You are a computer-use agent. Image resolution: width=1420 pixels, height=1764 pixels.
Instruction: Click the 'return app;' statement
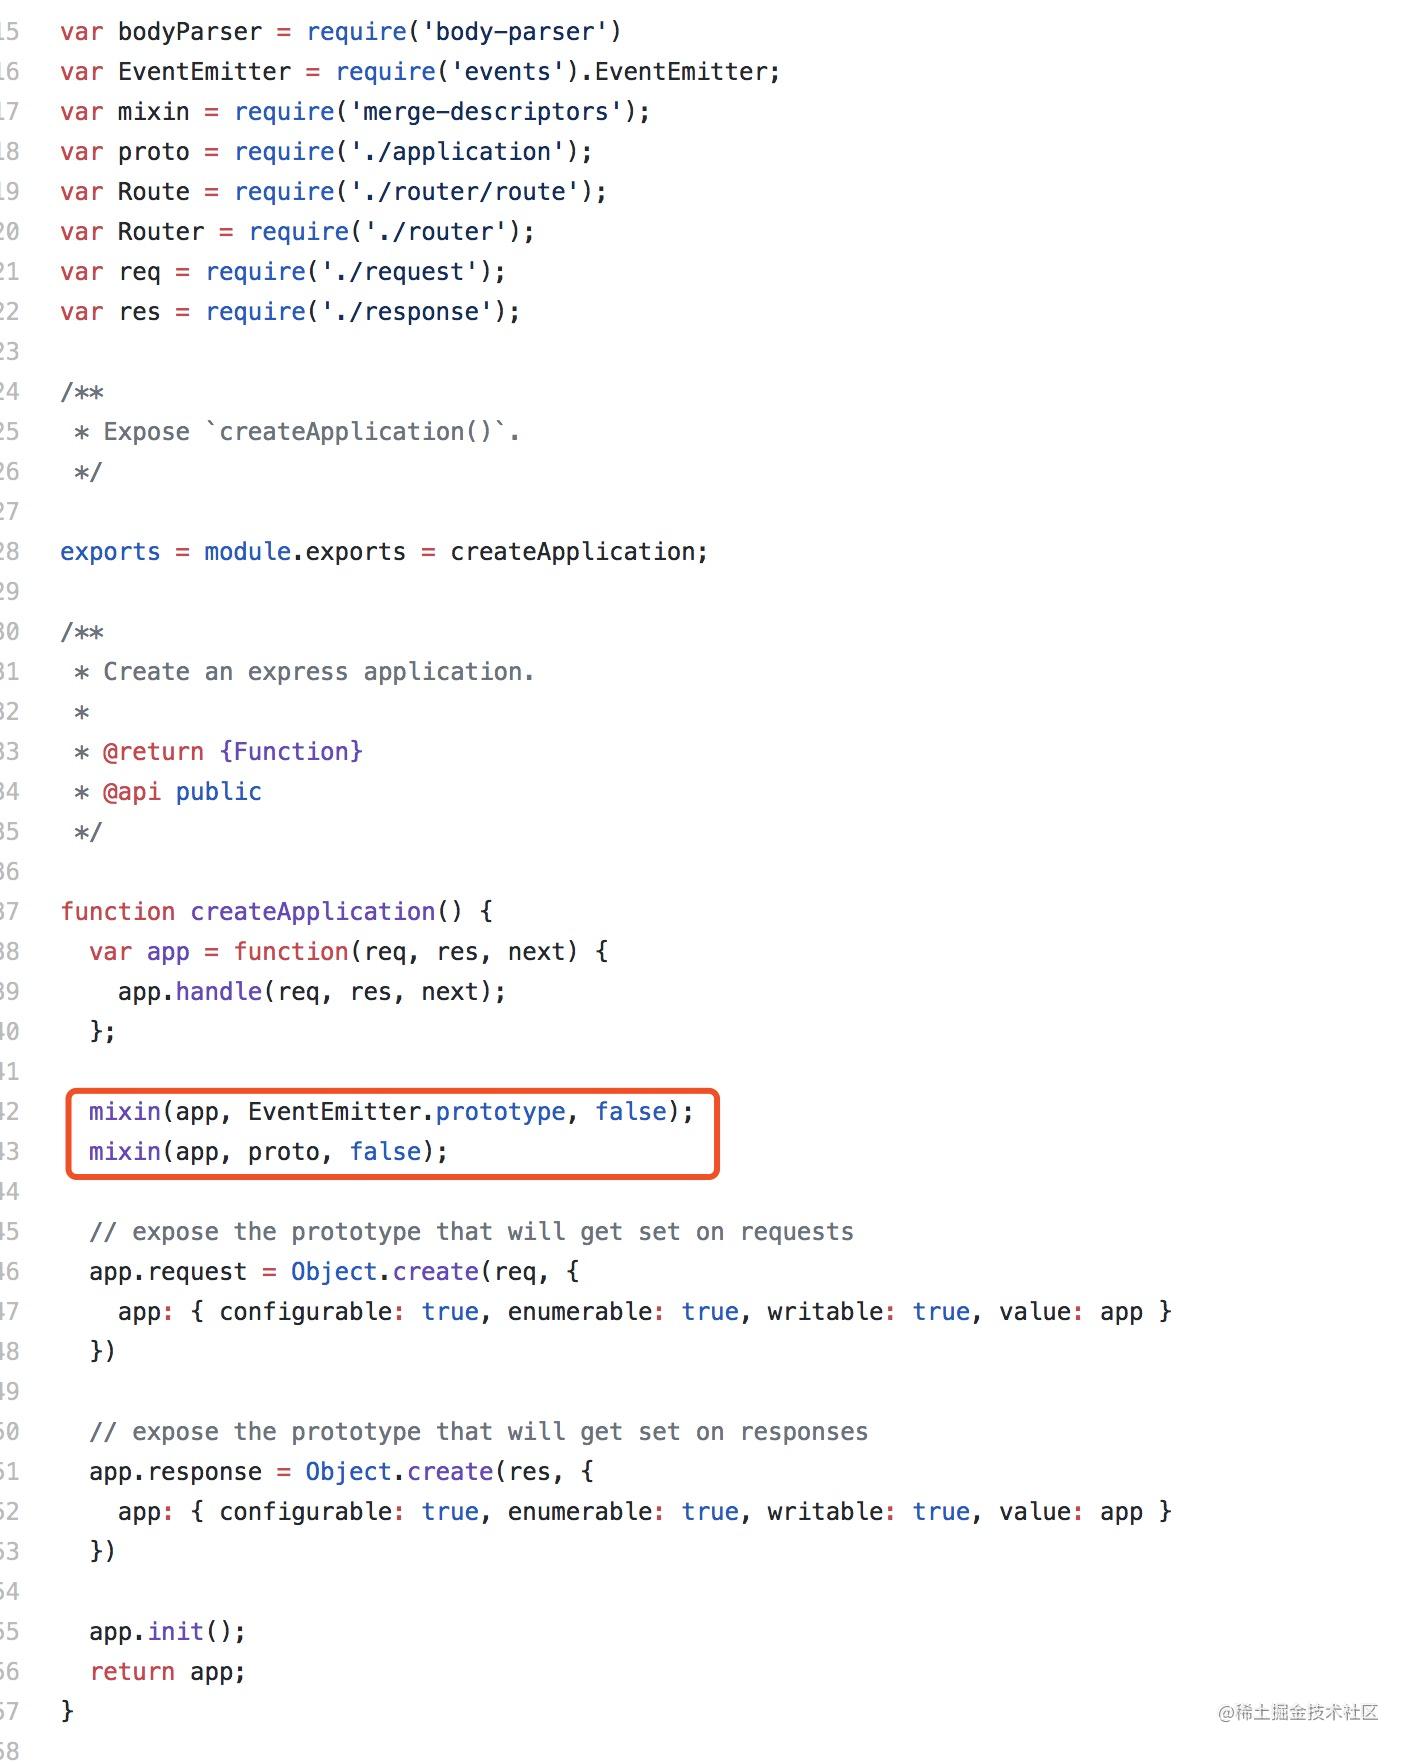point(167,1672)
